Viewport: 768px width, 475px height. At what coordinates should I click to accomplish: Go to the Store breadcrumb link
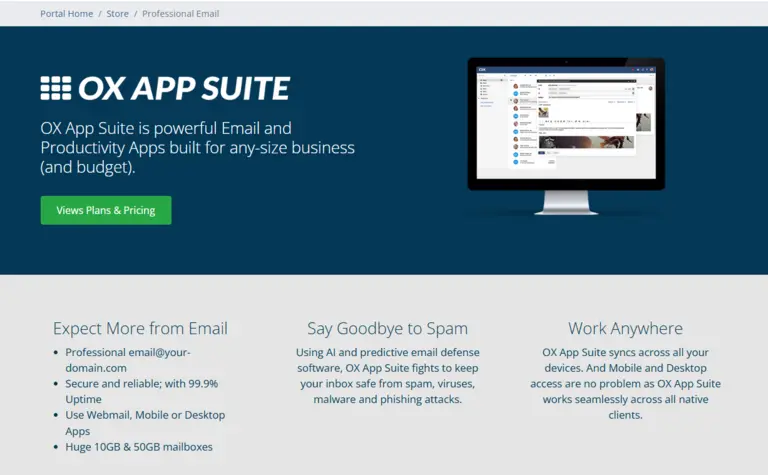pyautogui.click(x=118, y=14)
